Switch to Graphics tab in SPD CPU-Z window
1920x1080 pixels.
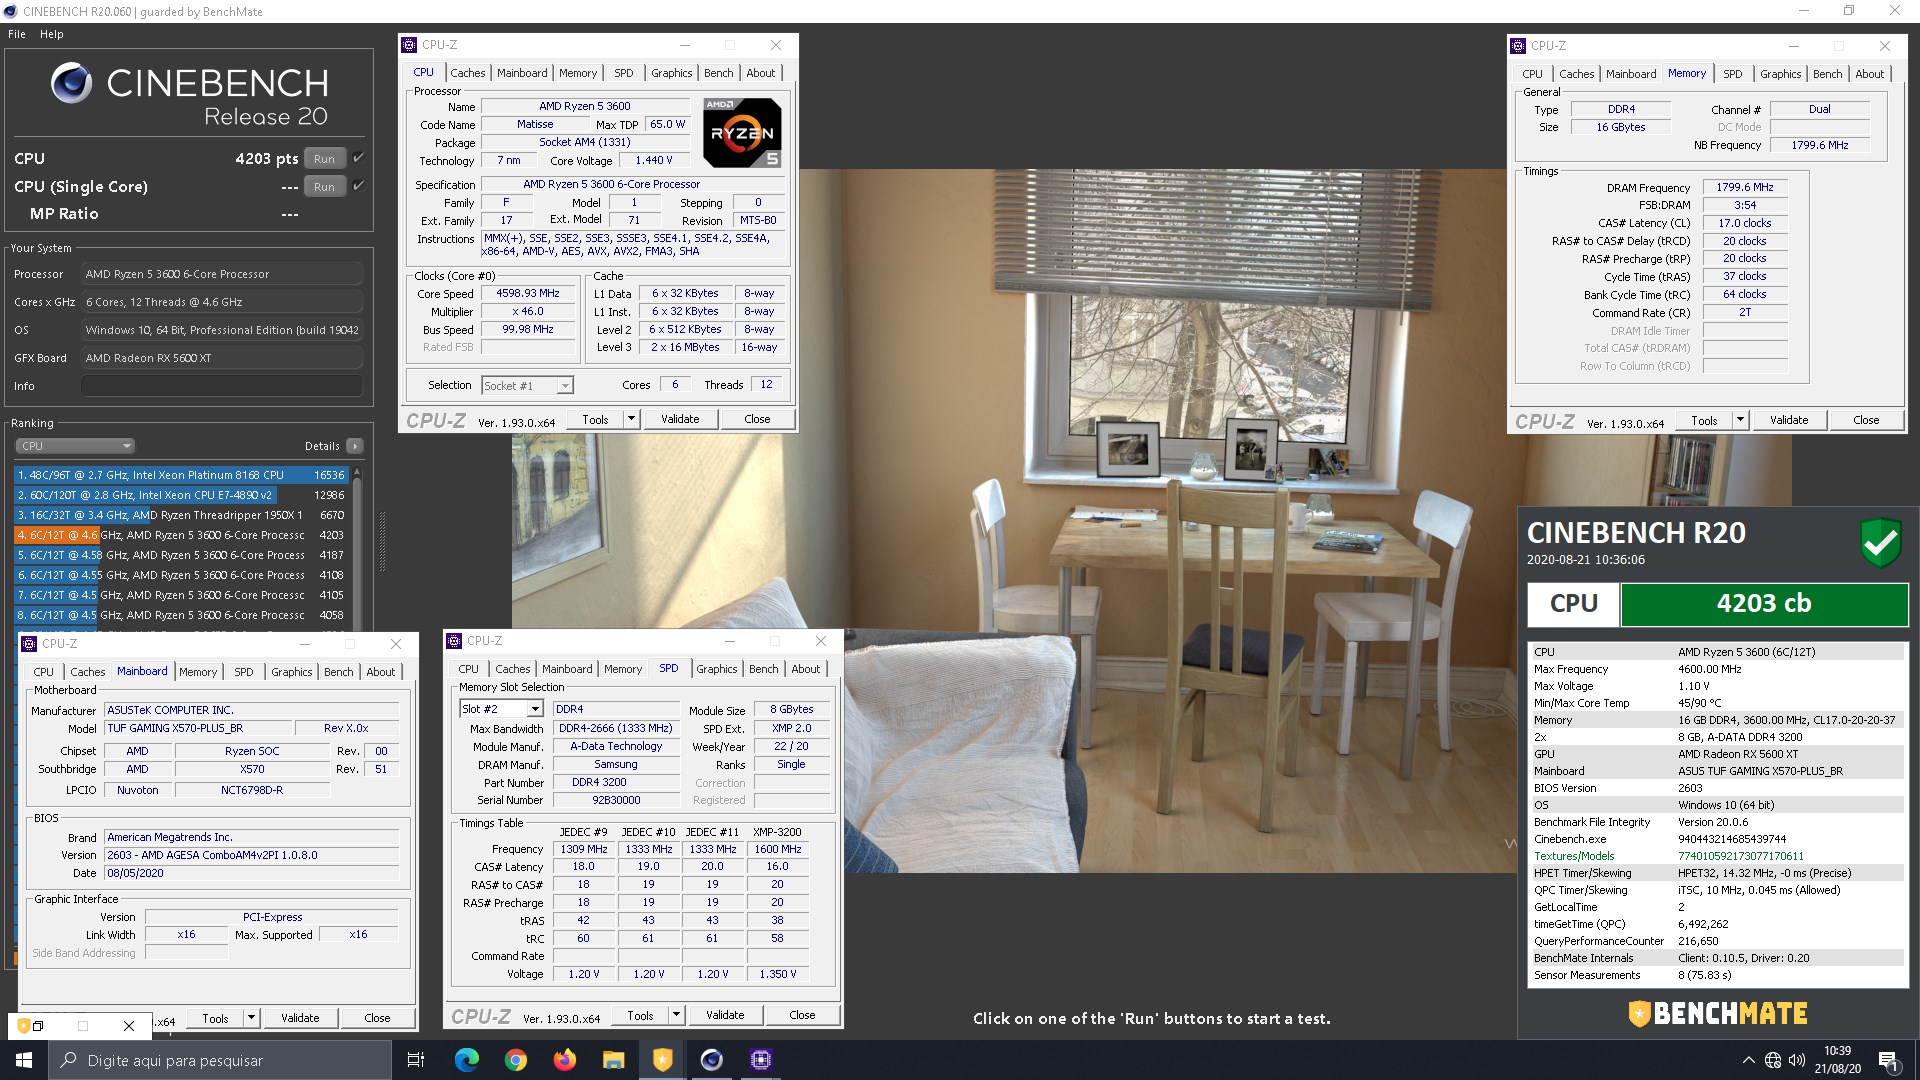[717, 669]
